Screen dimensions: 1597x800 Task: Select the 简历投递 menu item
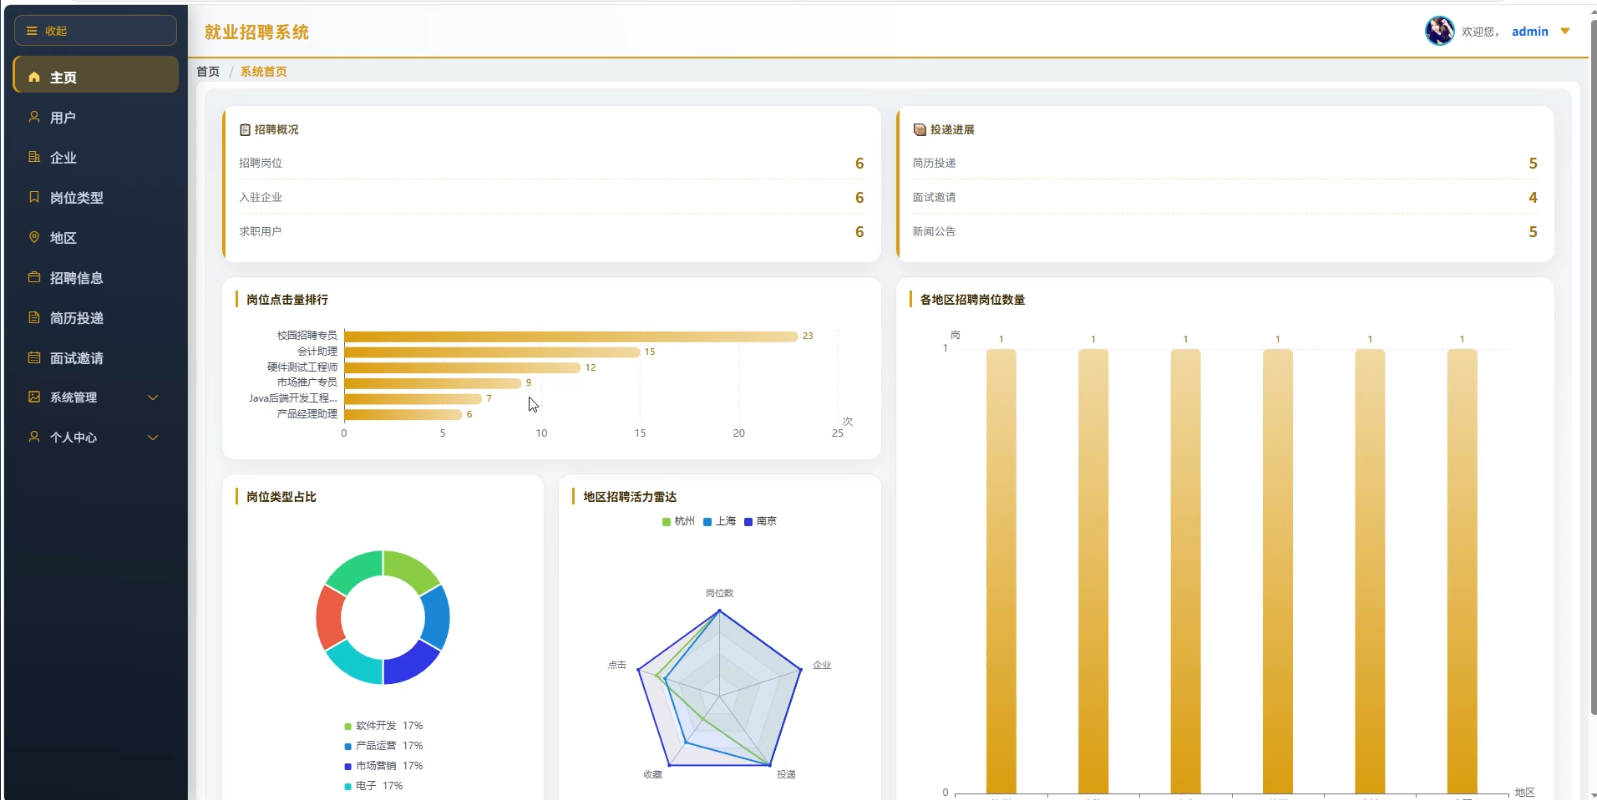pyautogui.click(x=96, y=317)
